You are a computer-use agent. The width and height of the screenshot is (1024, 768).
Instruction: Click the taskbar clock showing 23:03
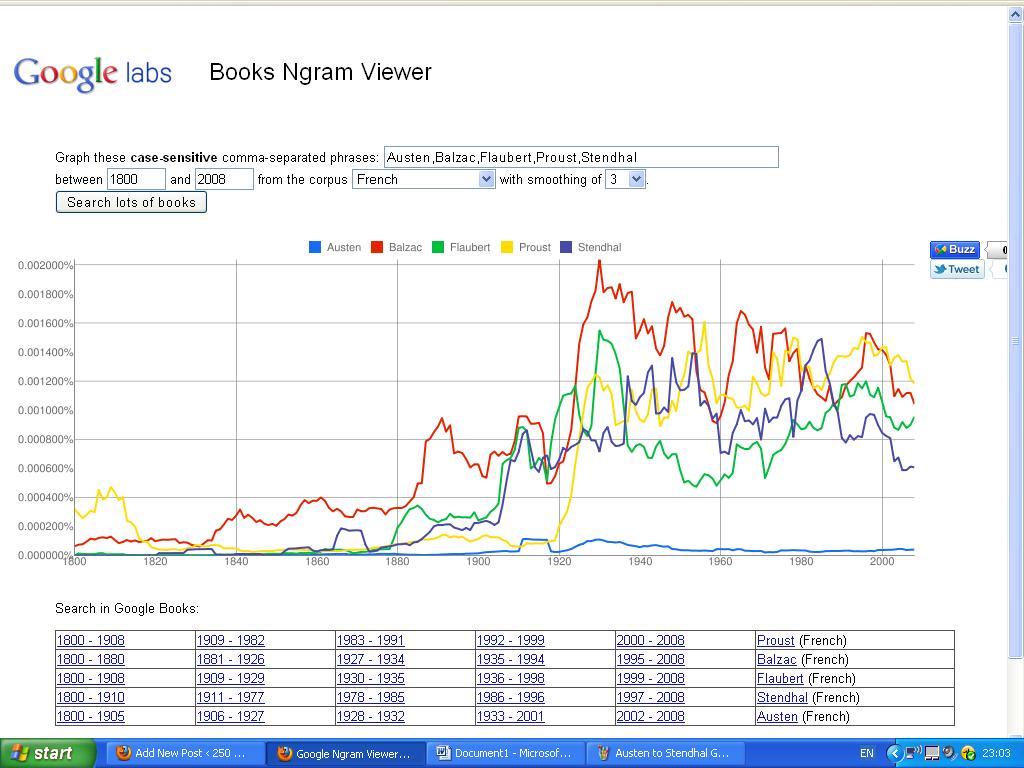(996, 753)
